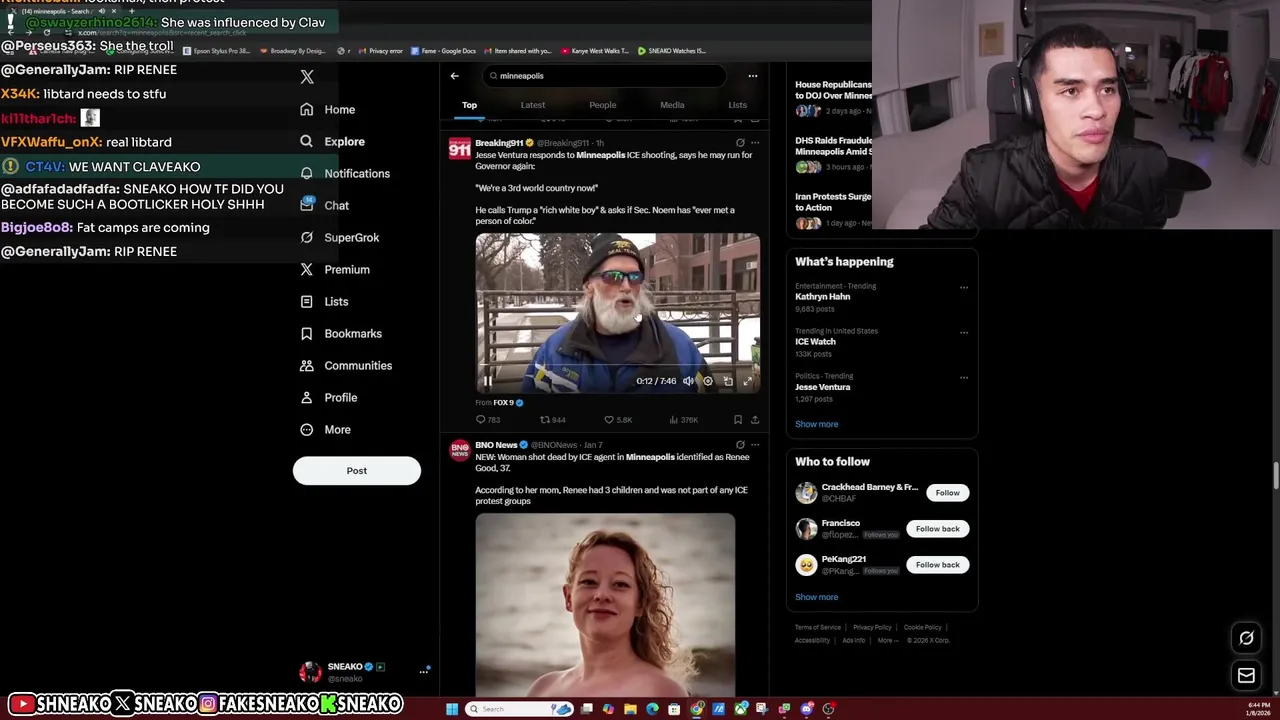This screenshot has height=720, width=1280.
Task: Open Chat in the sidebar
Action: pyautogui.click(x=324, y=205)
